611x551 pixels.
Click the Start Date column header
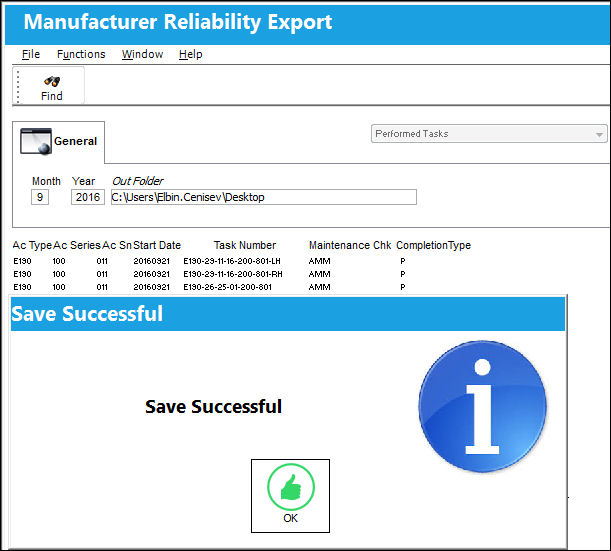coord(157,245)
